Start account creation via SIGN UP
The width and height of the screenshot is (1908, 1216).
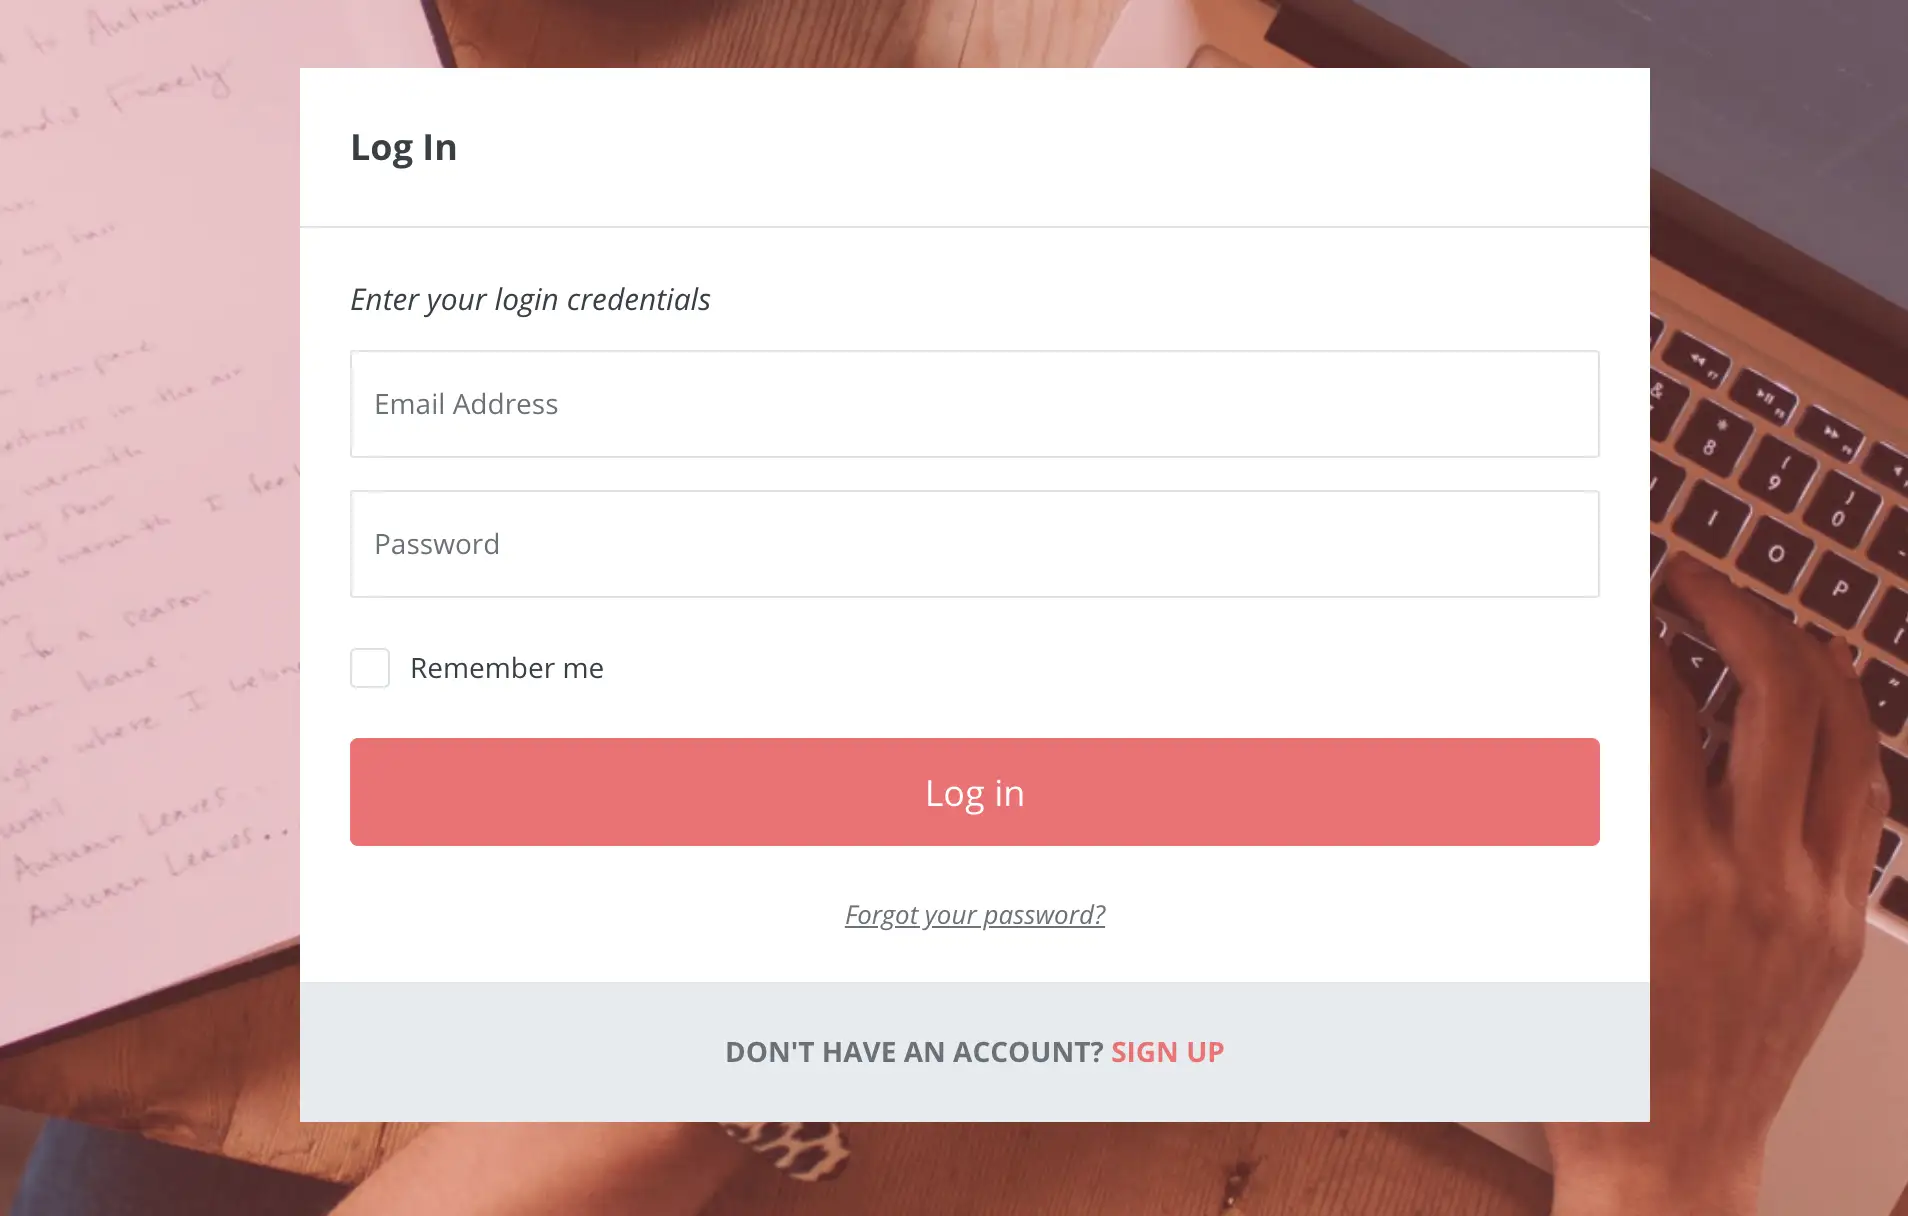click(x=1167, y=1051)
